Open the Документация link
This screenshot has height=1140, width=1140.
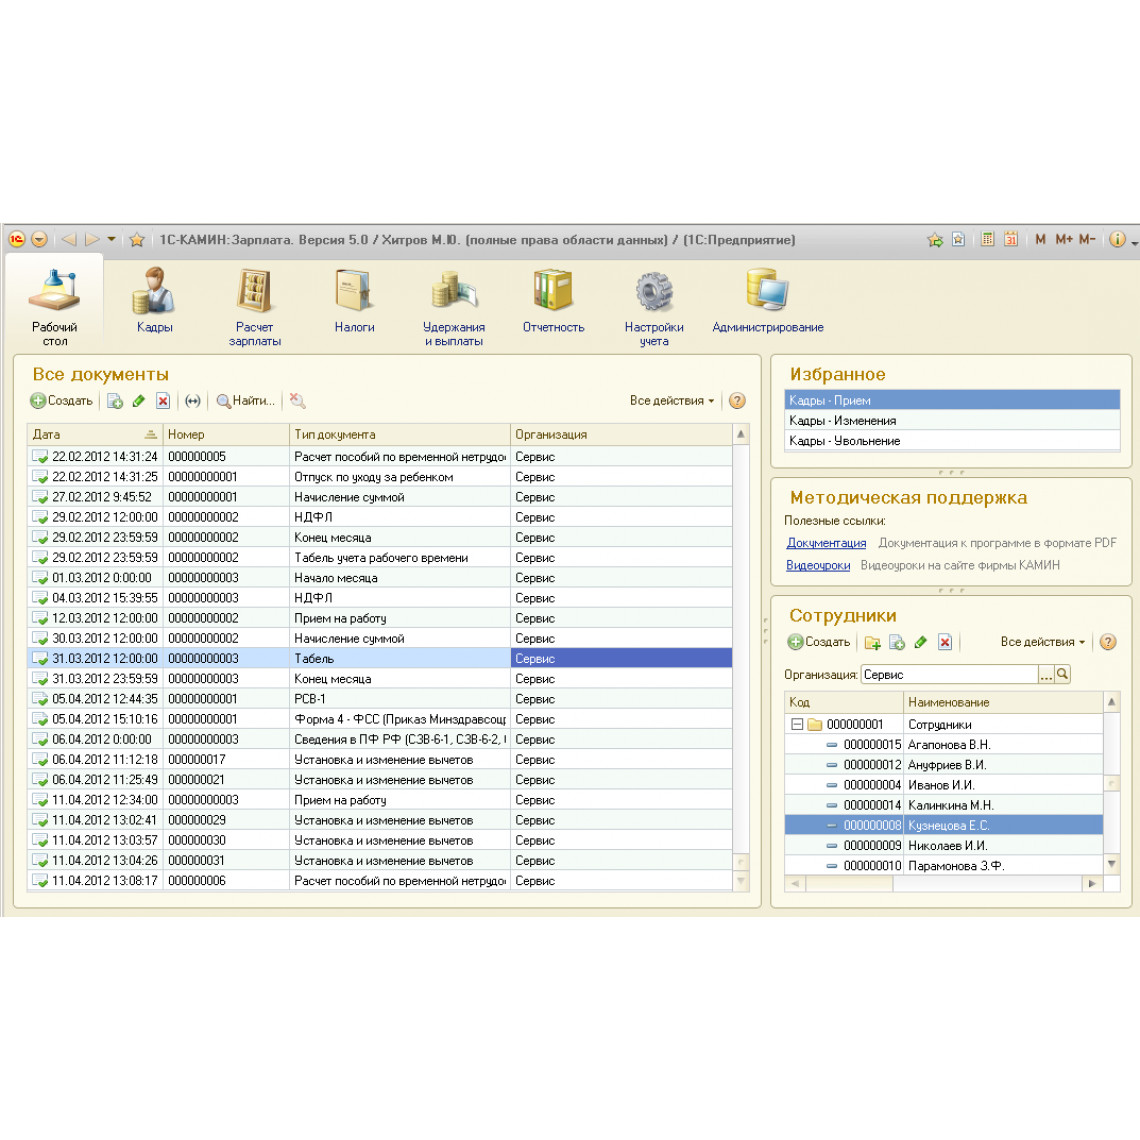coord(826,542)
